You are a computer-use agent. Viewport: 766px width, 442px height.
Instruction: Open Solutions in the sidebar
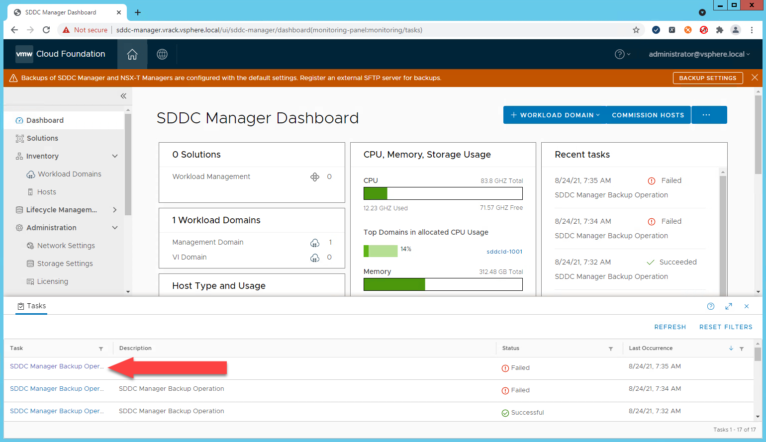42,138
